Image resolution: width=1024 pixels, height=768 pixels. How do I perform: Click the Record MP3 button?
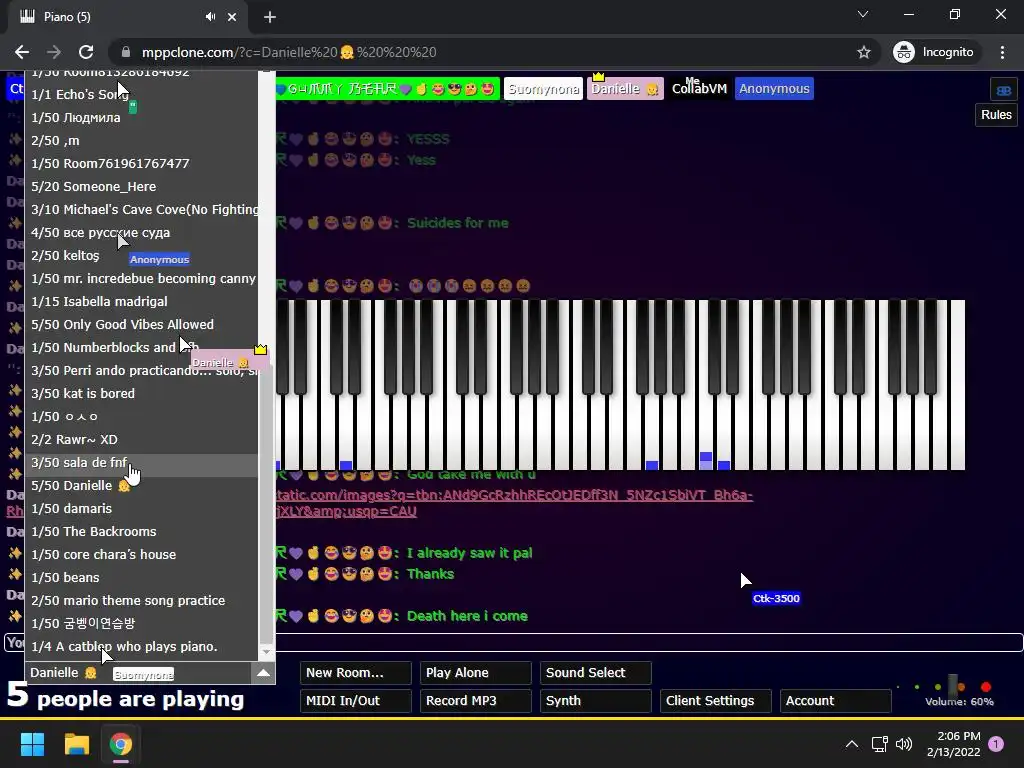475,701
